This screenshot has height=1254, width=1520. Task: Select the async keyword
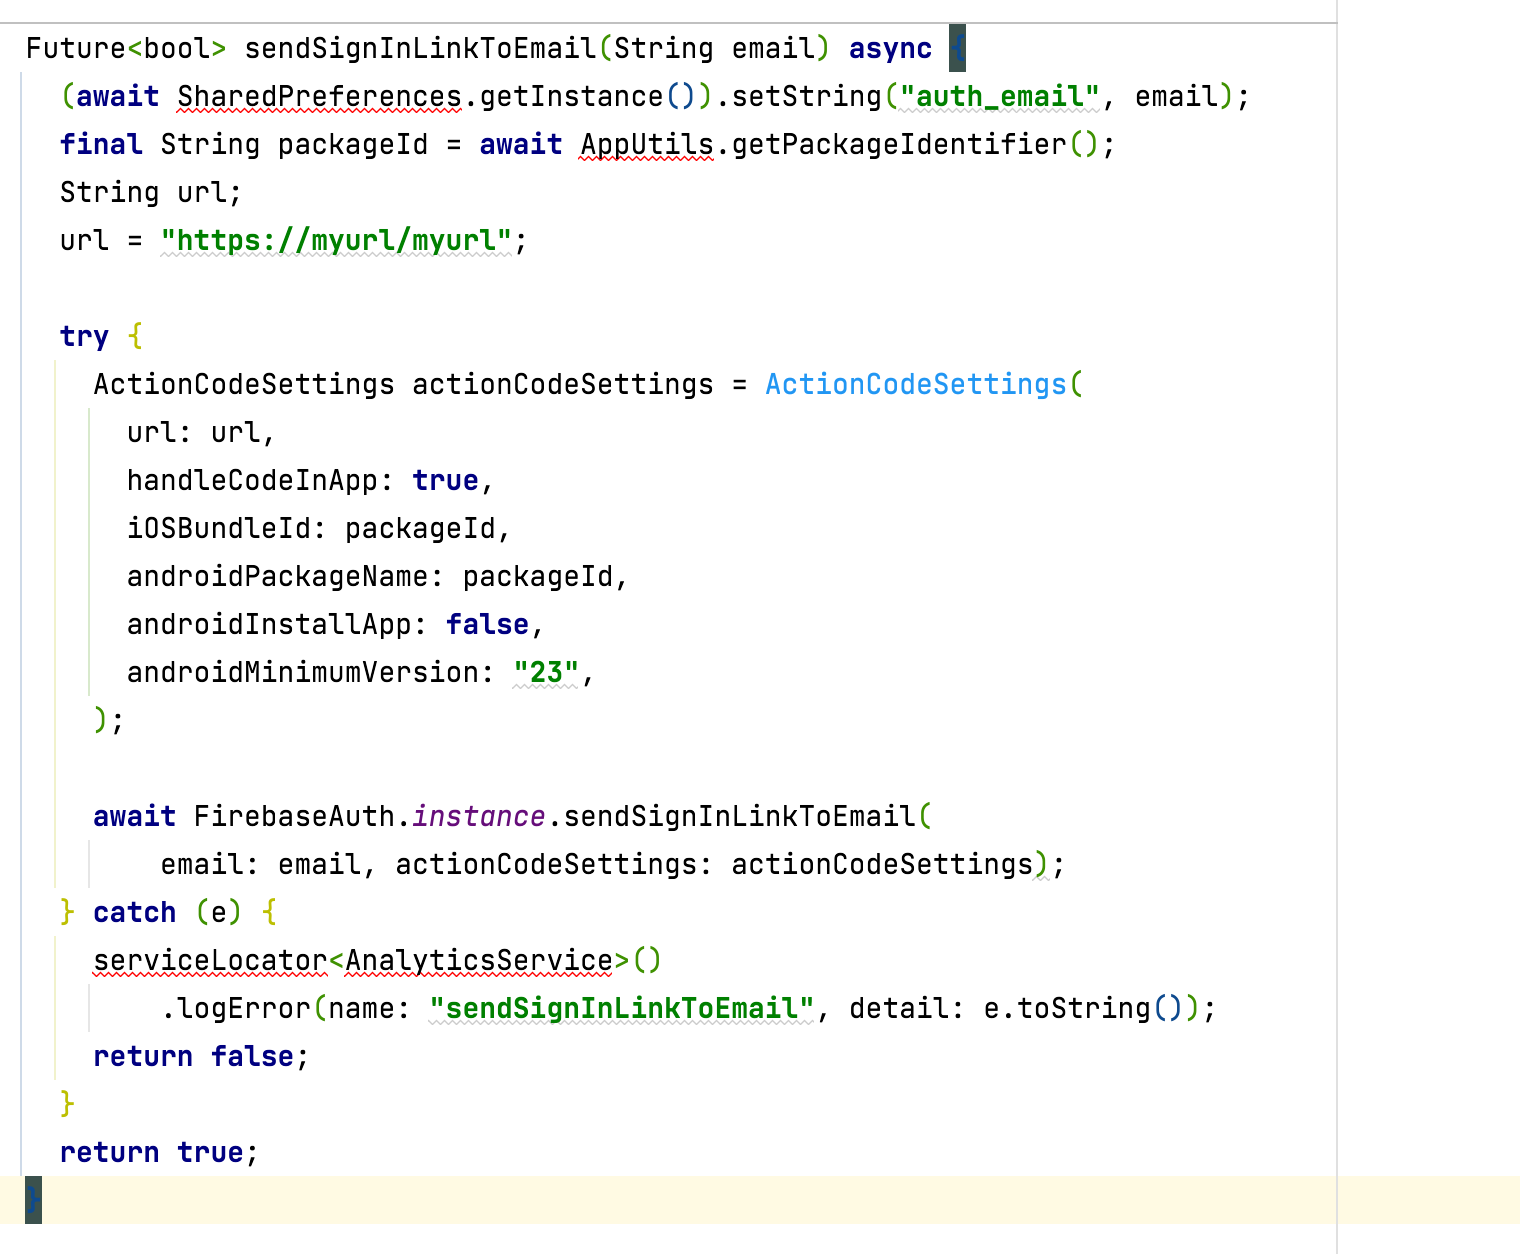coord(890,48)
